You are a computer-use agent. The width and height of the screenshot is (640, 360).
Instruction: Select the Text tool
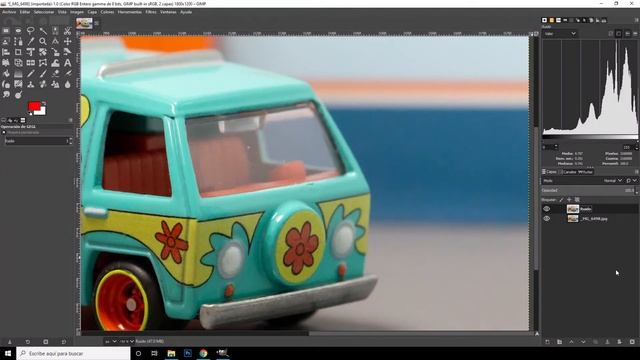[67, 62]
